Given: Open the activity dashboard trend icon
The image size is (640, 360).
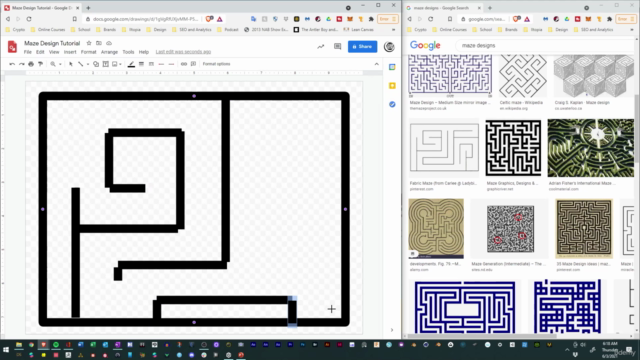Looking at the screenshot, I should pos(321,47).
